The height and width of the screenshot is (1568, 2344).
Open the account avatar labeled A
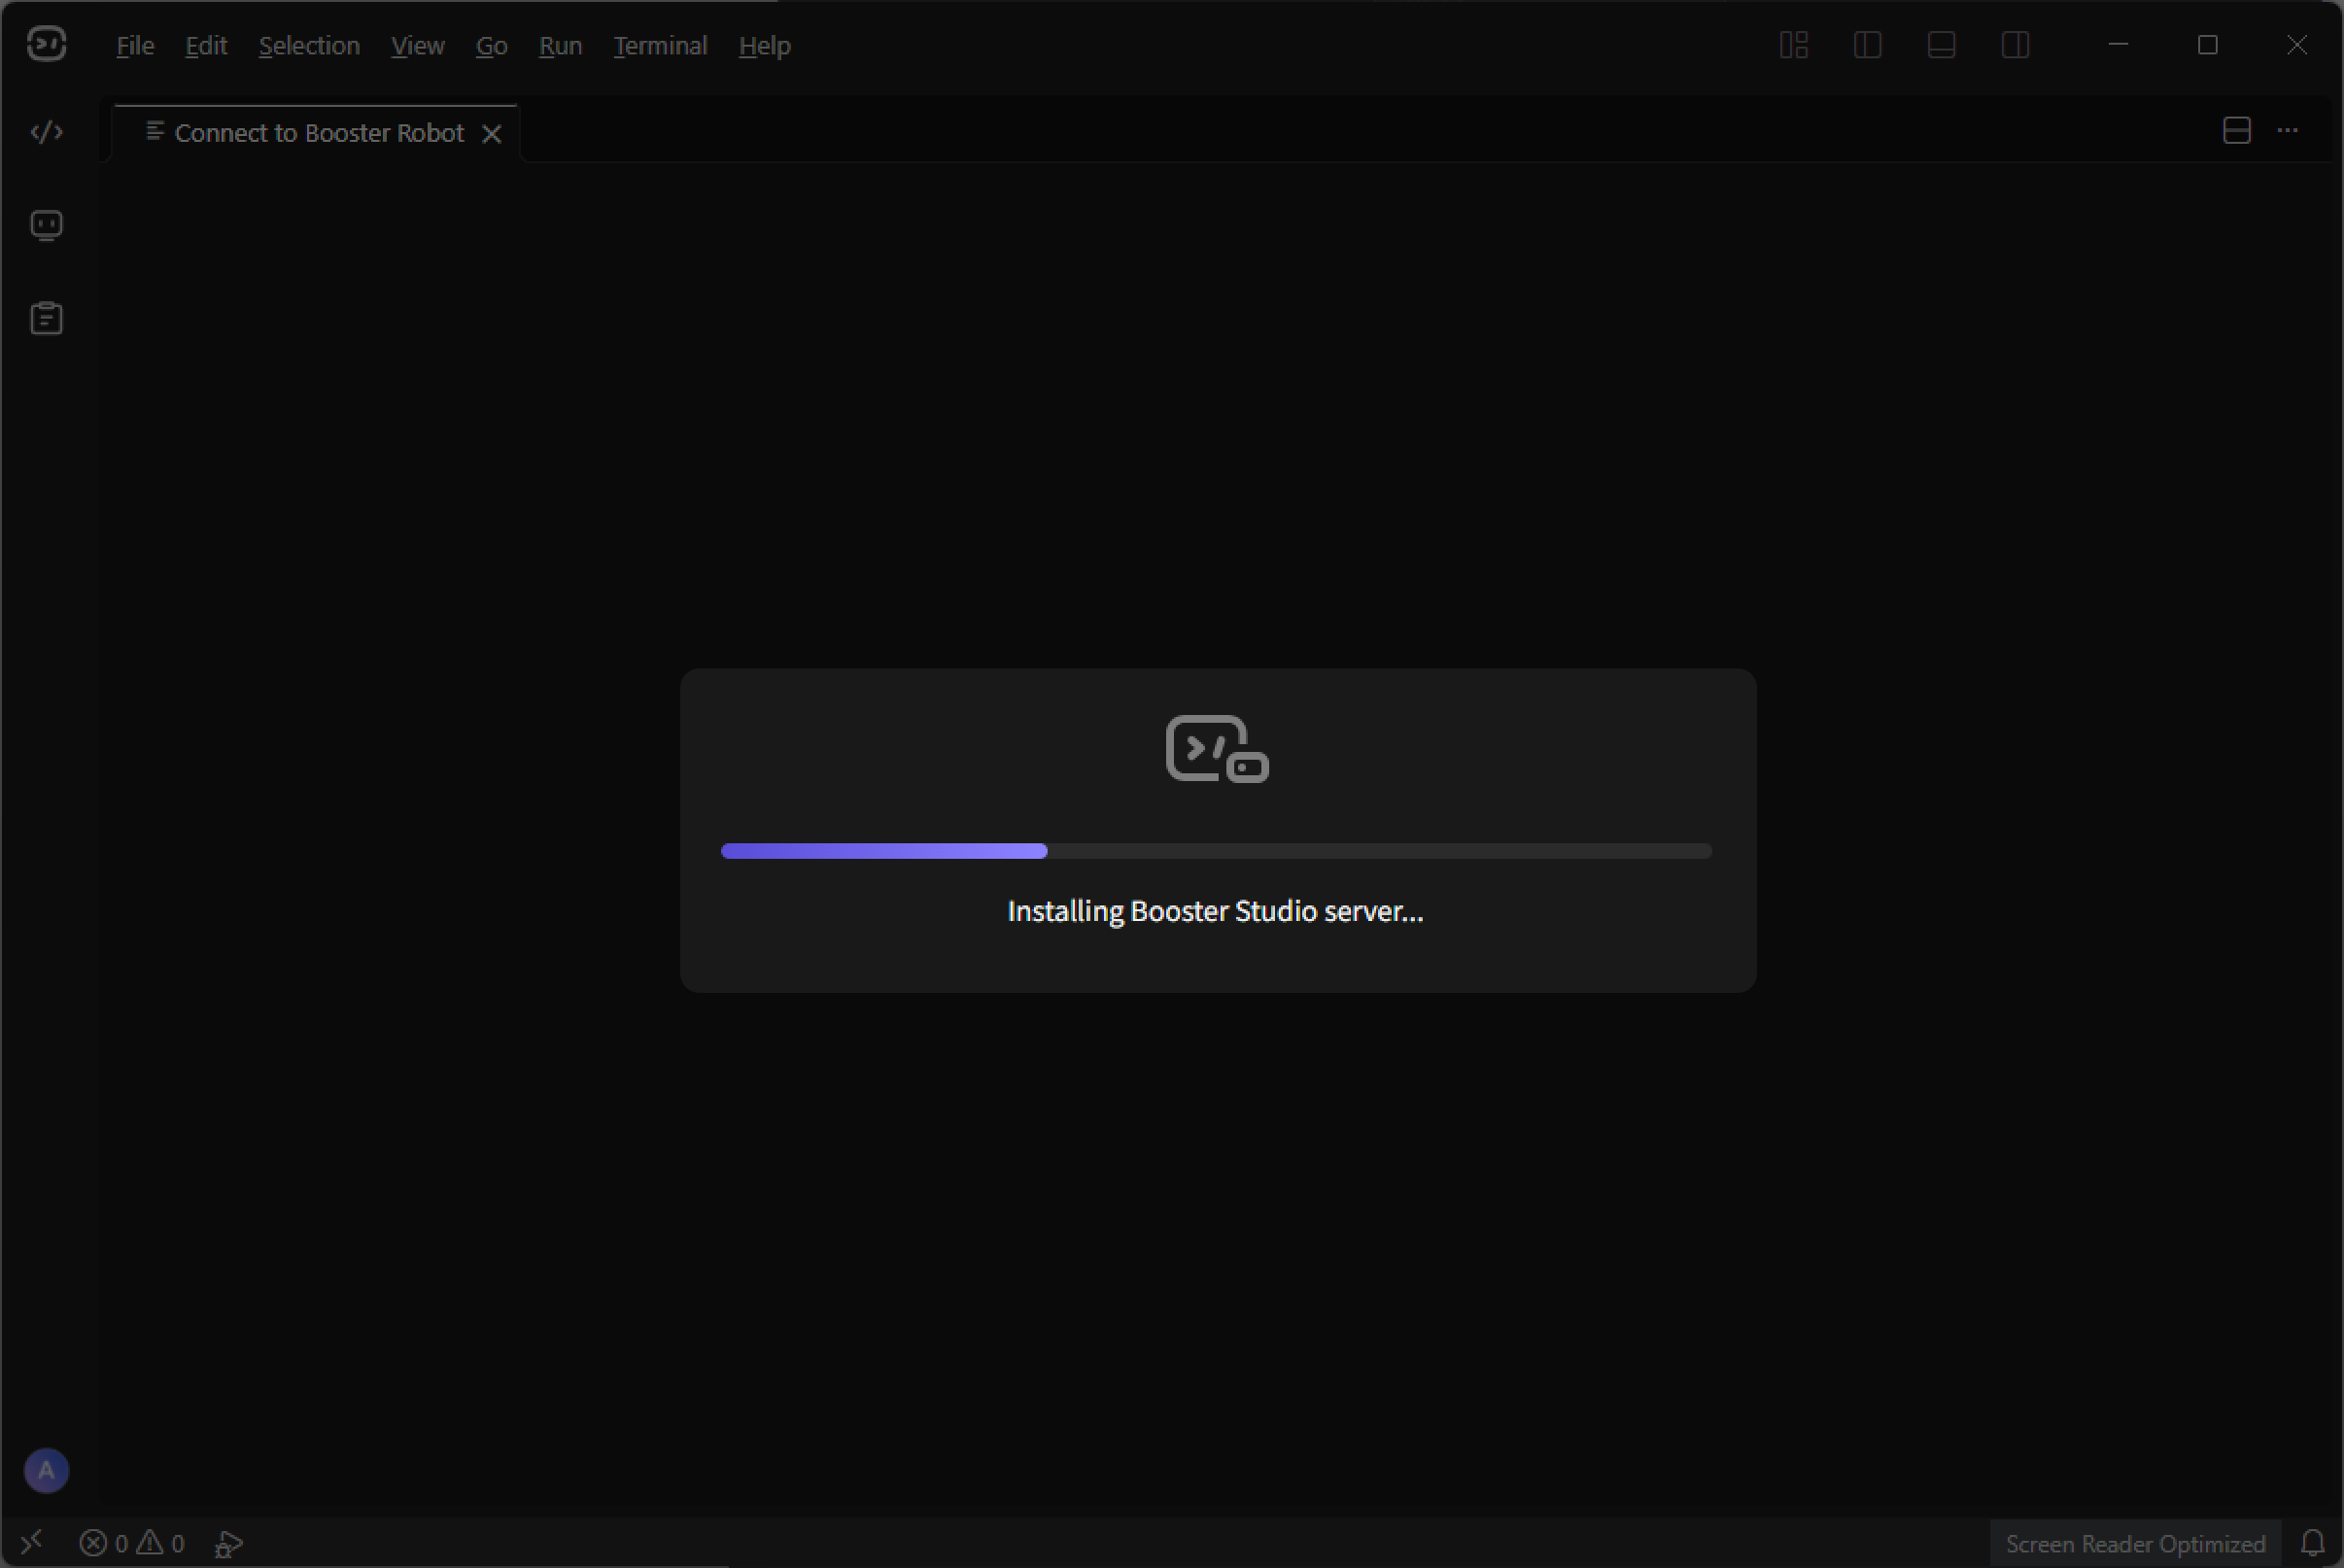click(x=46, y=1470)
